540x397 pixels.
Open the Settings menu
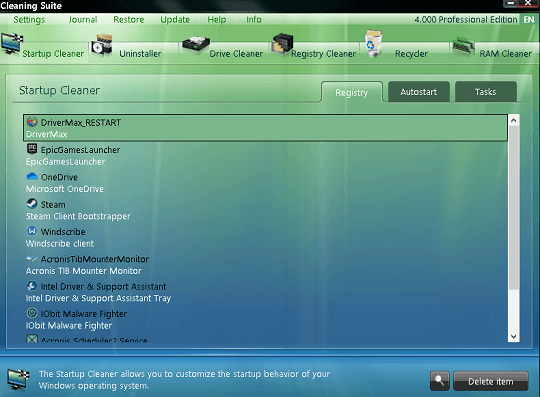pos(29,20)
